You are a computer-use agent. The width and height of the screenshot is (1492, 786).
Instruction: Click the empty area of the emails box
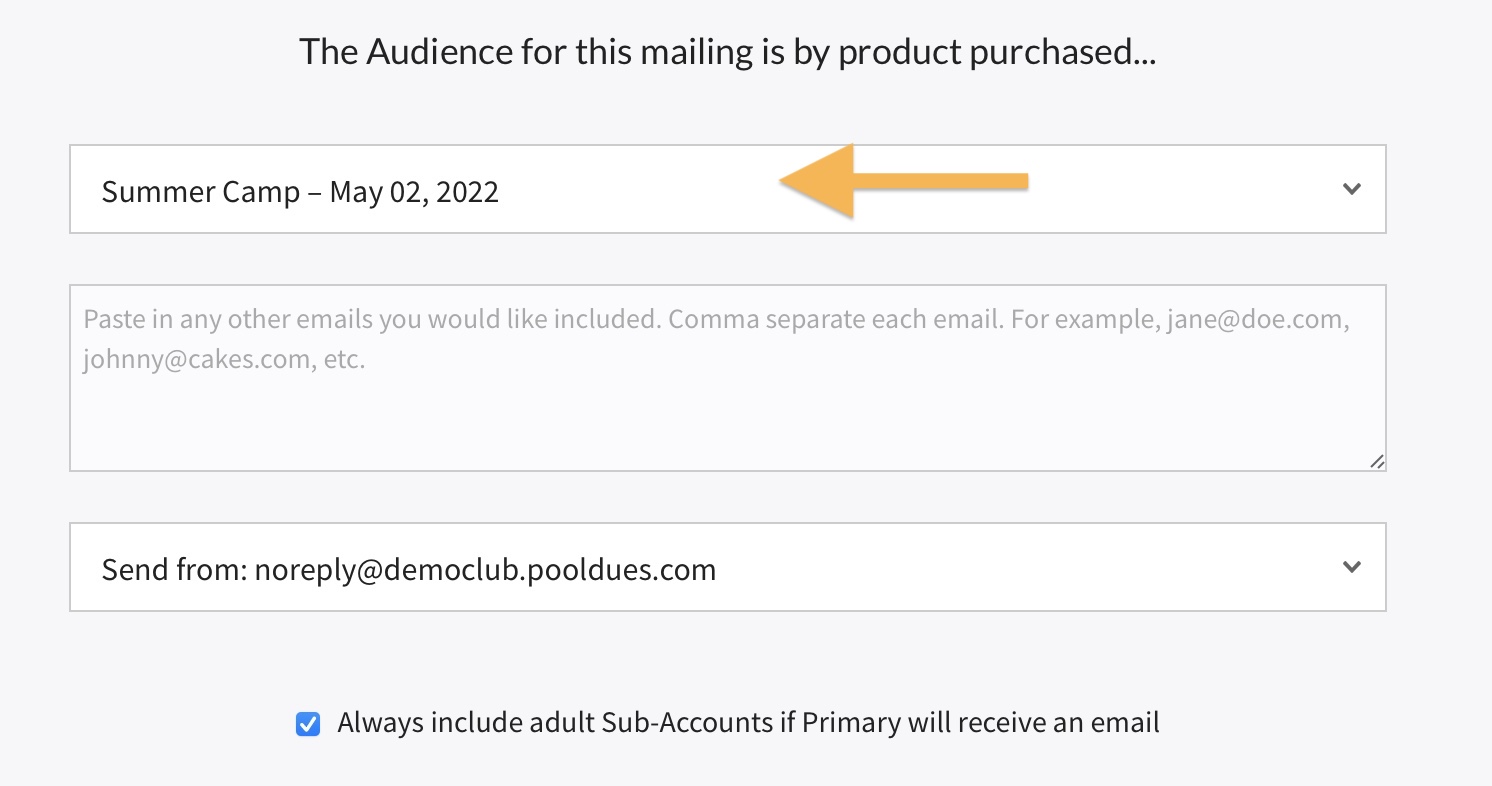(727, 425)
